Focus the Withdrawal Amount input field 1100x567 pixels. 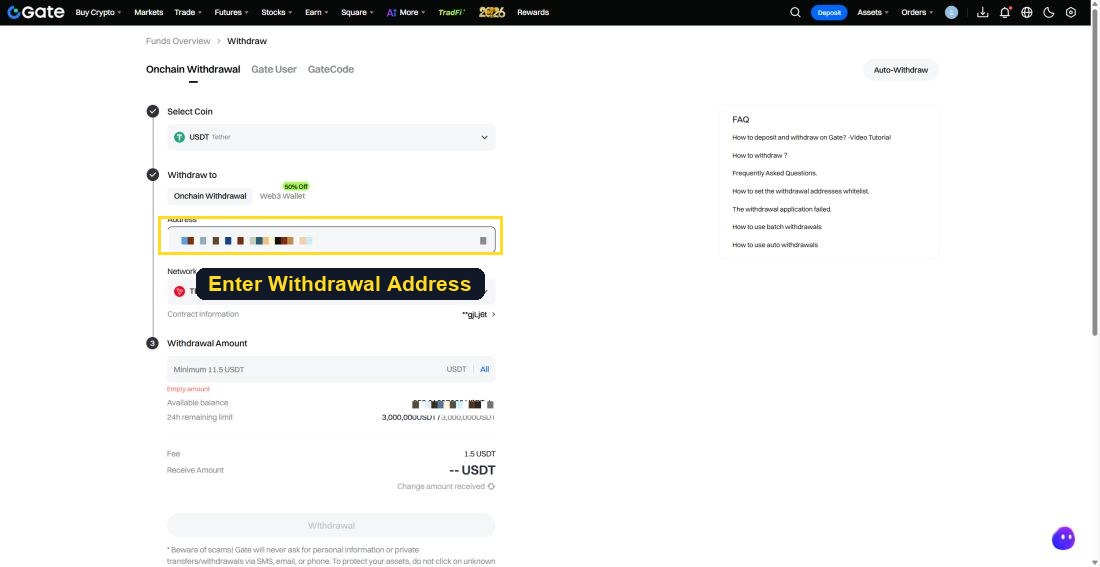click(331, 369)
